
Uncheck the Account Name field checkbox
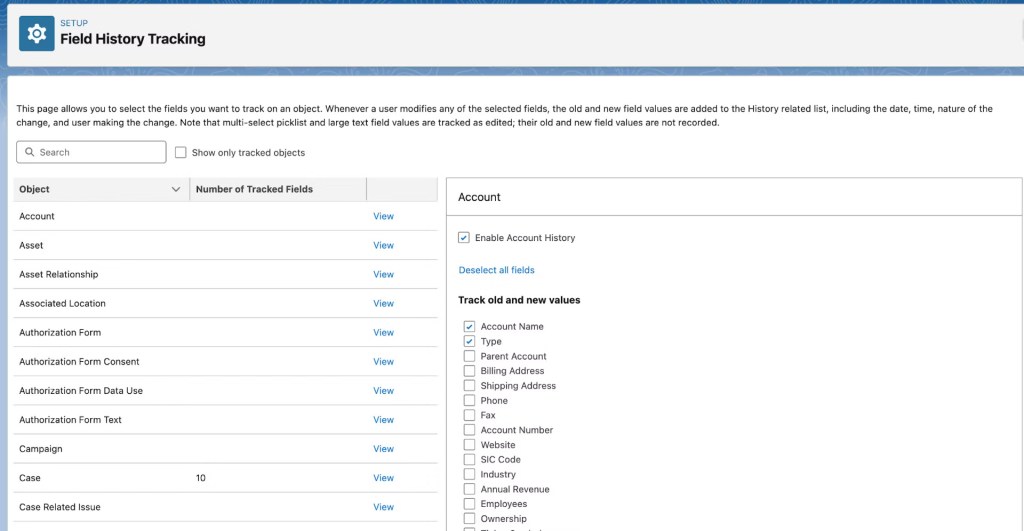[x=469, y=326]
